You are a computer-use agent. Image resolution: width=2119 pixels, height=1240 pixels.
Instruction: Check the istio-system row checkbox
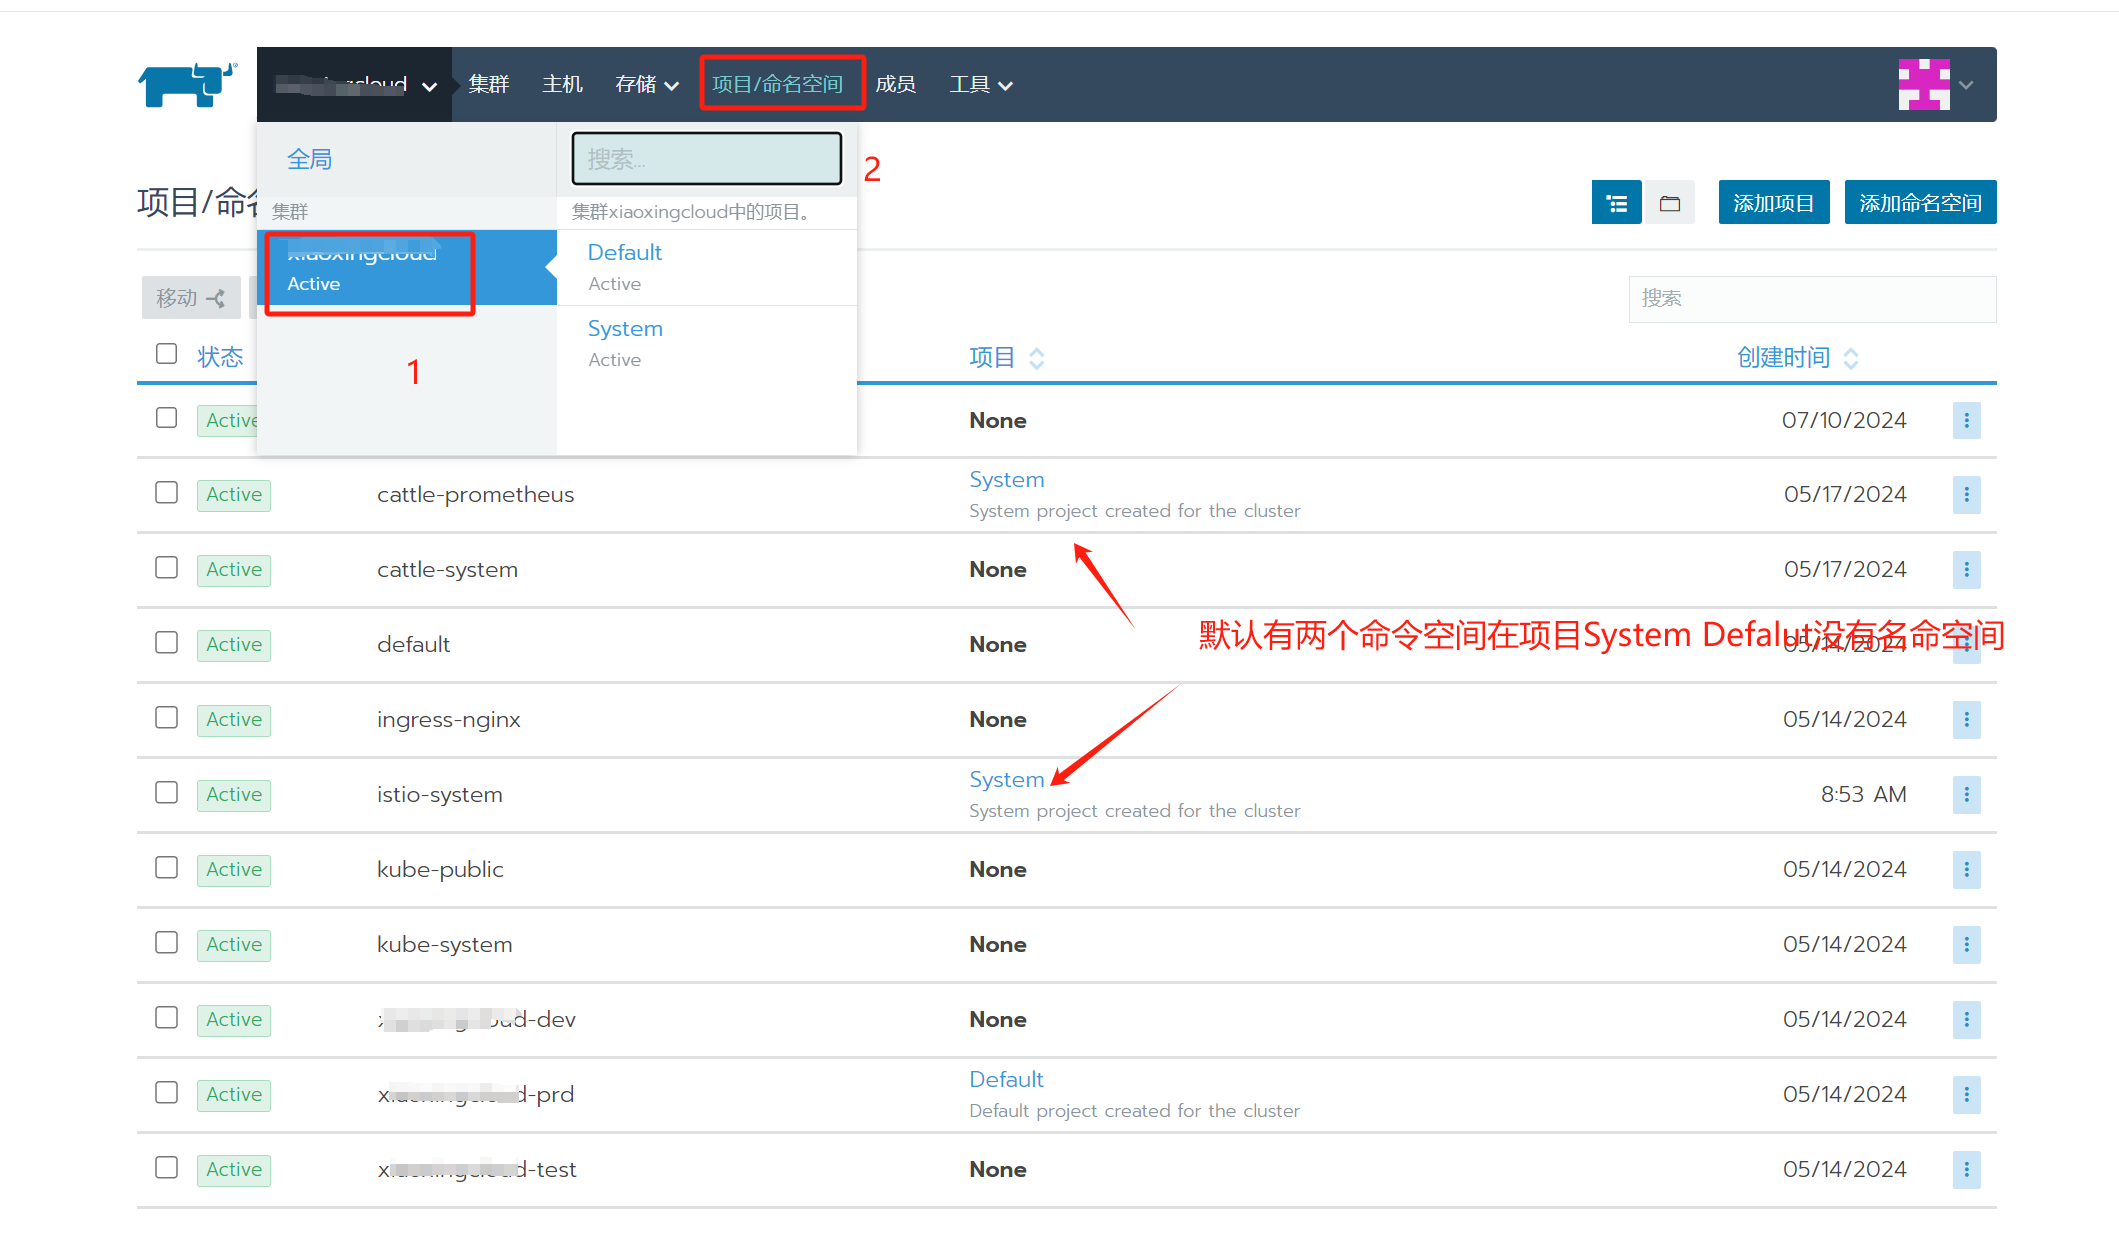(167, 793)
